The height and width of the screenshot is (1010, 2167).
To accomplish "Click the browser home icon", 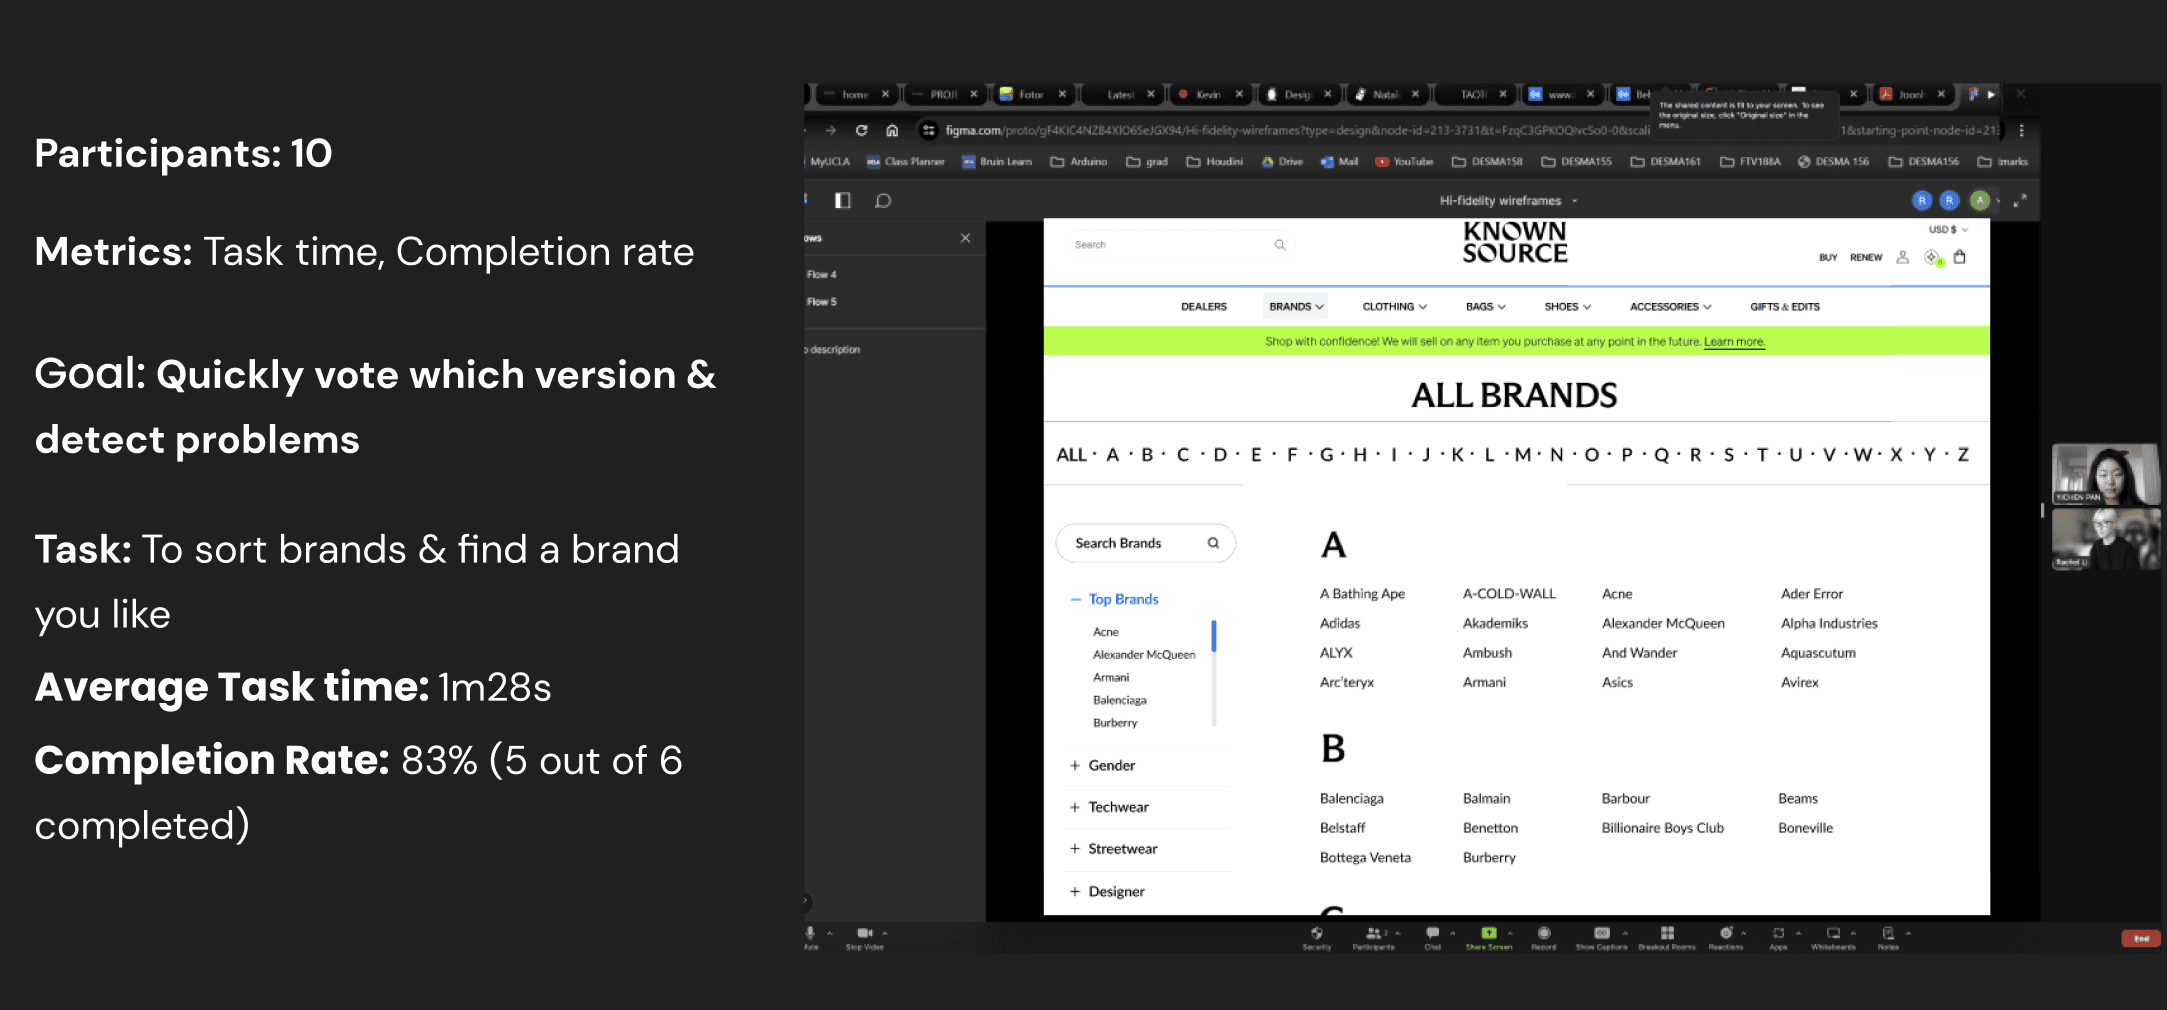I will click(x=892, y=130).
